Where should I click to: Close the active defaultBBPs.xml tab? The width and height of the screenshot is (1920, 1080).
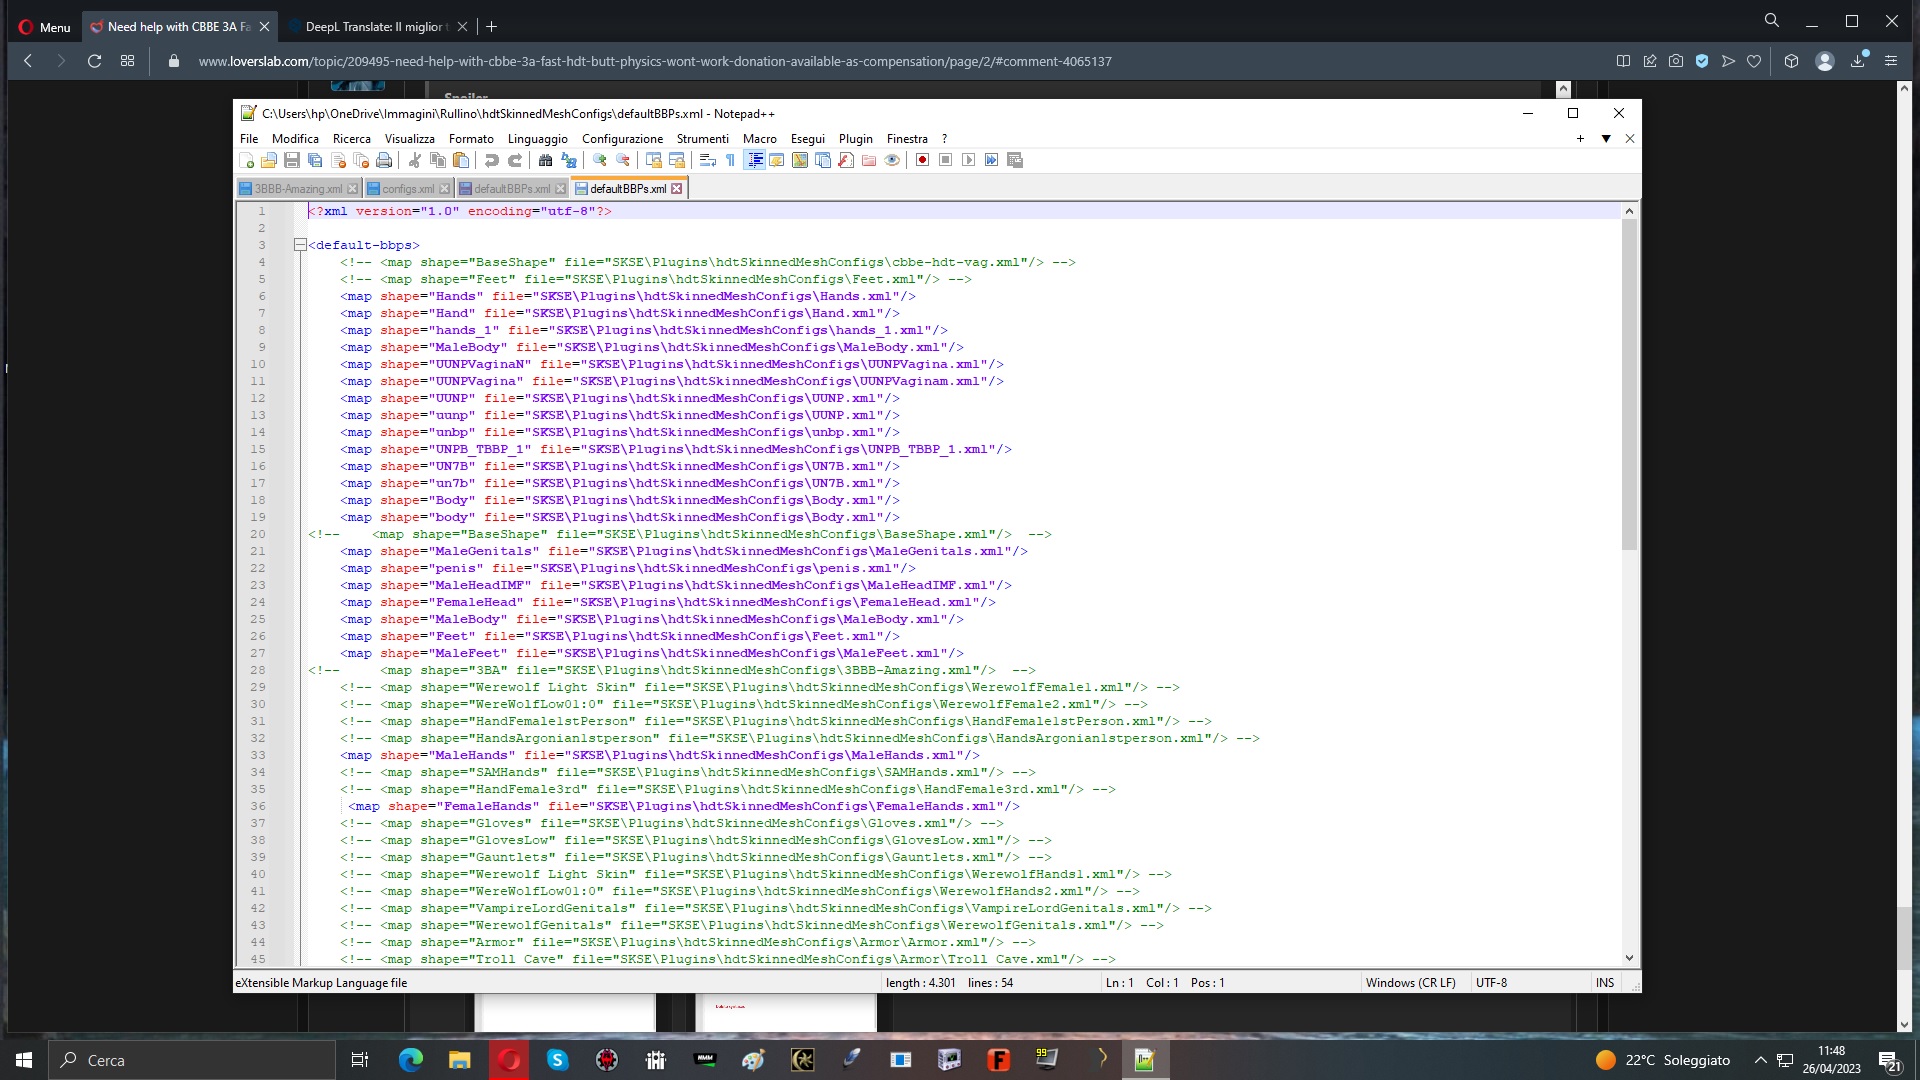coord(677,189)
